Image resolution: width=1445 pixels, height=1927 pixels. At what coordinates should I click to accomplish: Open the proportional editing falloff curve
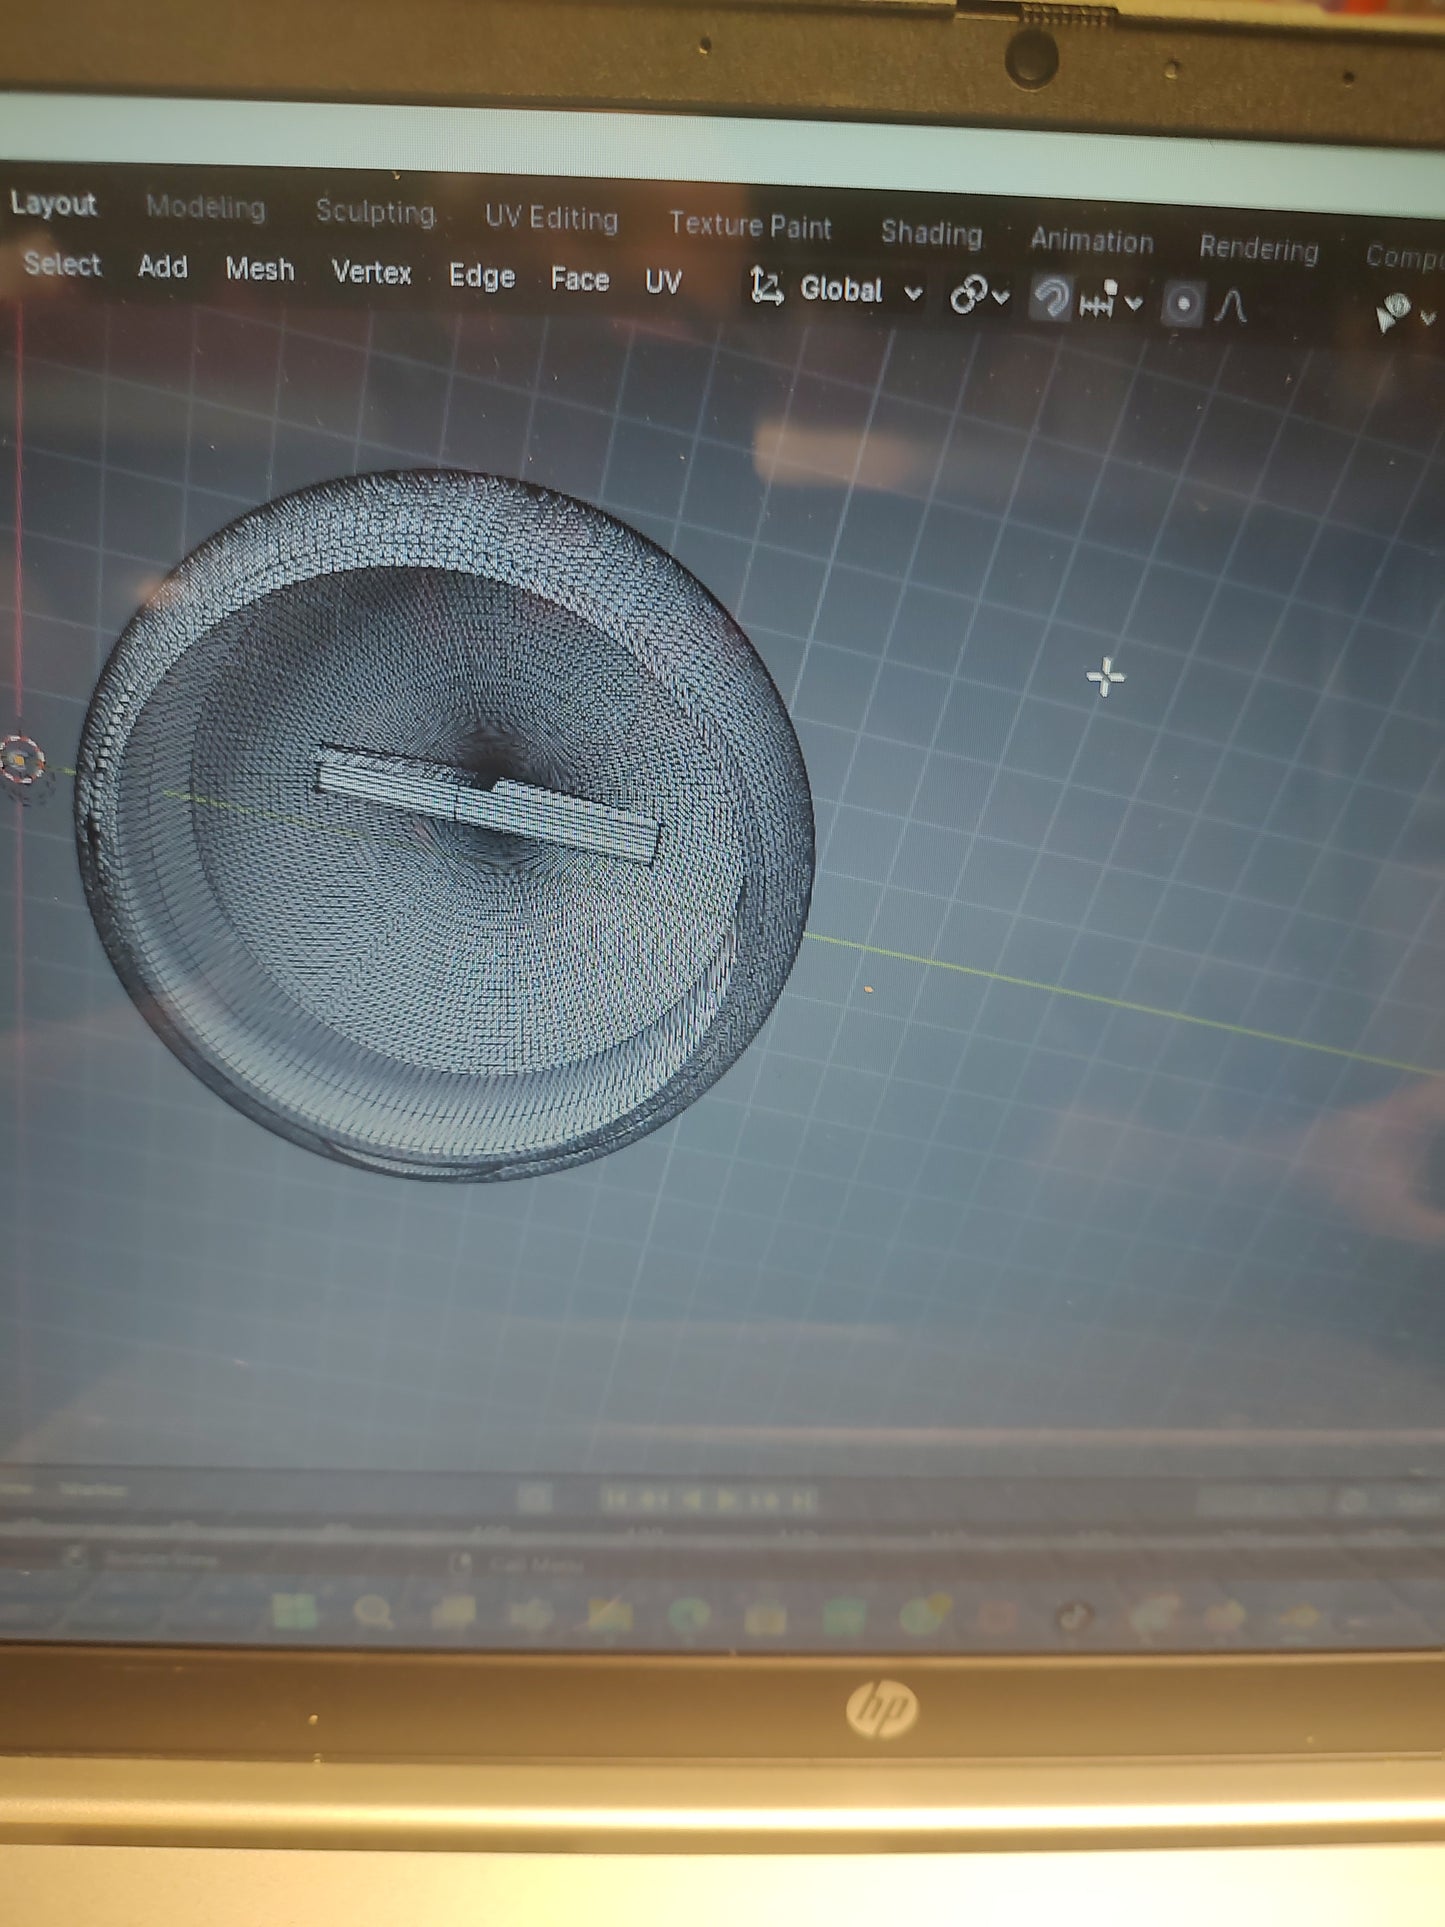click(1231, 306)
